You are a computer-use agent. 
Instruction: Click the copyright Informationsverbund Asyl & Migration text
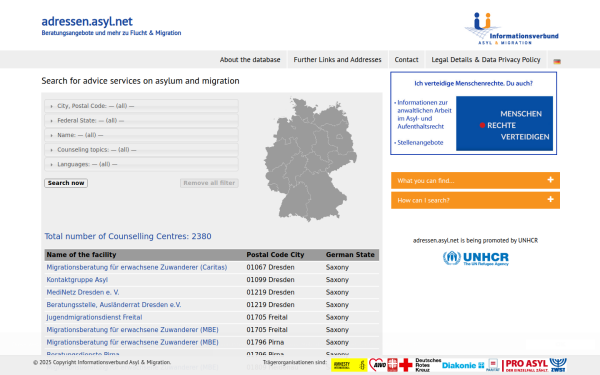(102, 362)
